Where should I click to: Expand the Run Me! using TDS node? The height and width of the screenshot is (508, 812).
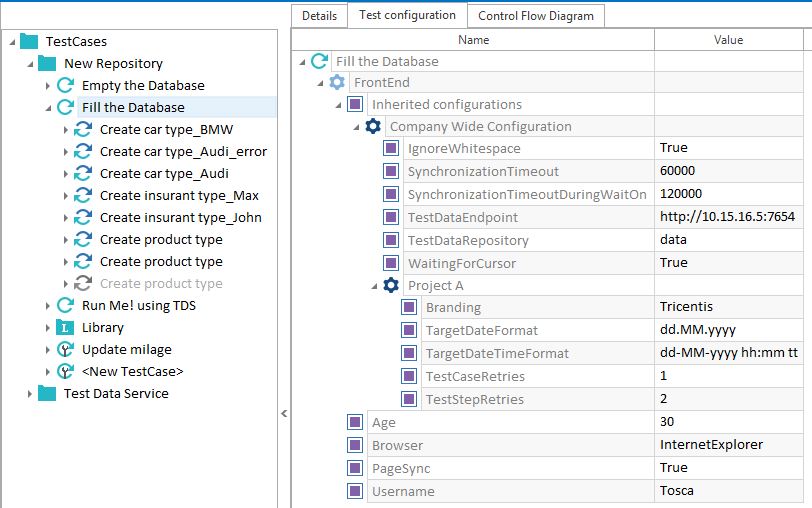pos(47,306)
